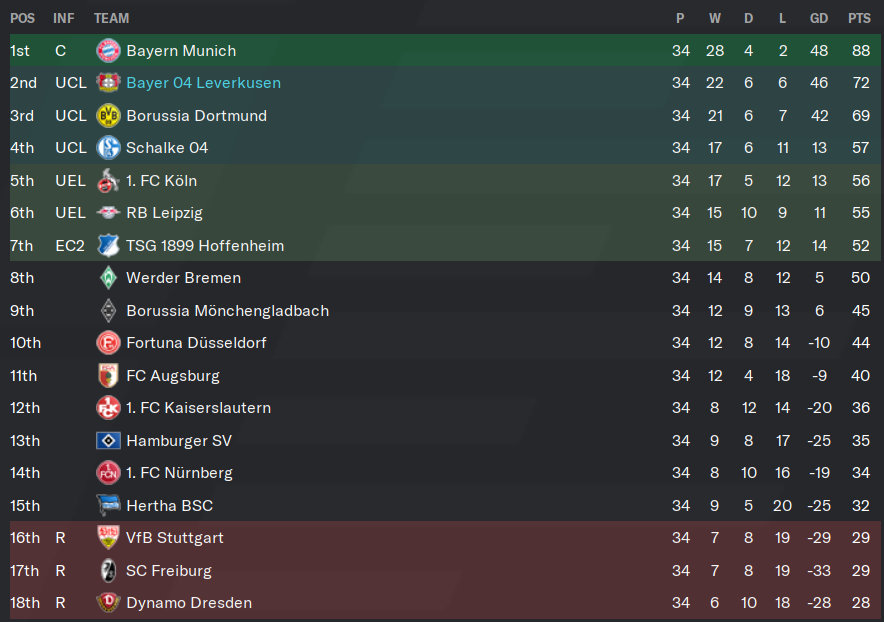Click the Hamburger SV flag logo

108,440
